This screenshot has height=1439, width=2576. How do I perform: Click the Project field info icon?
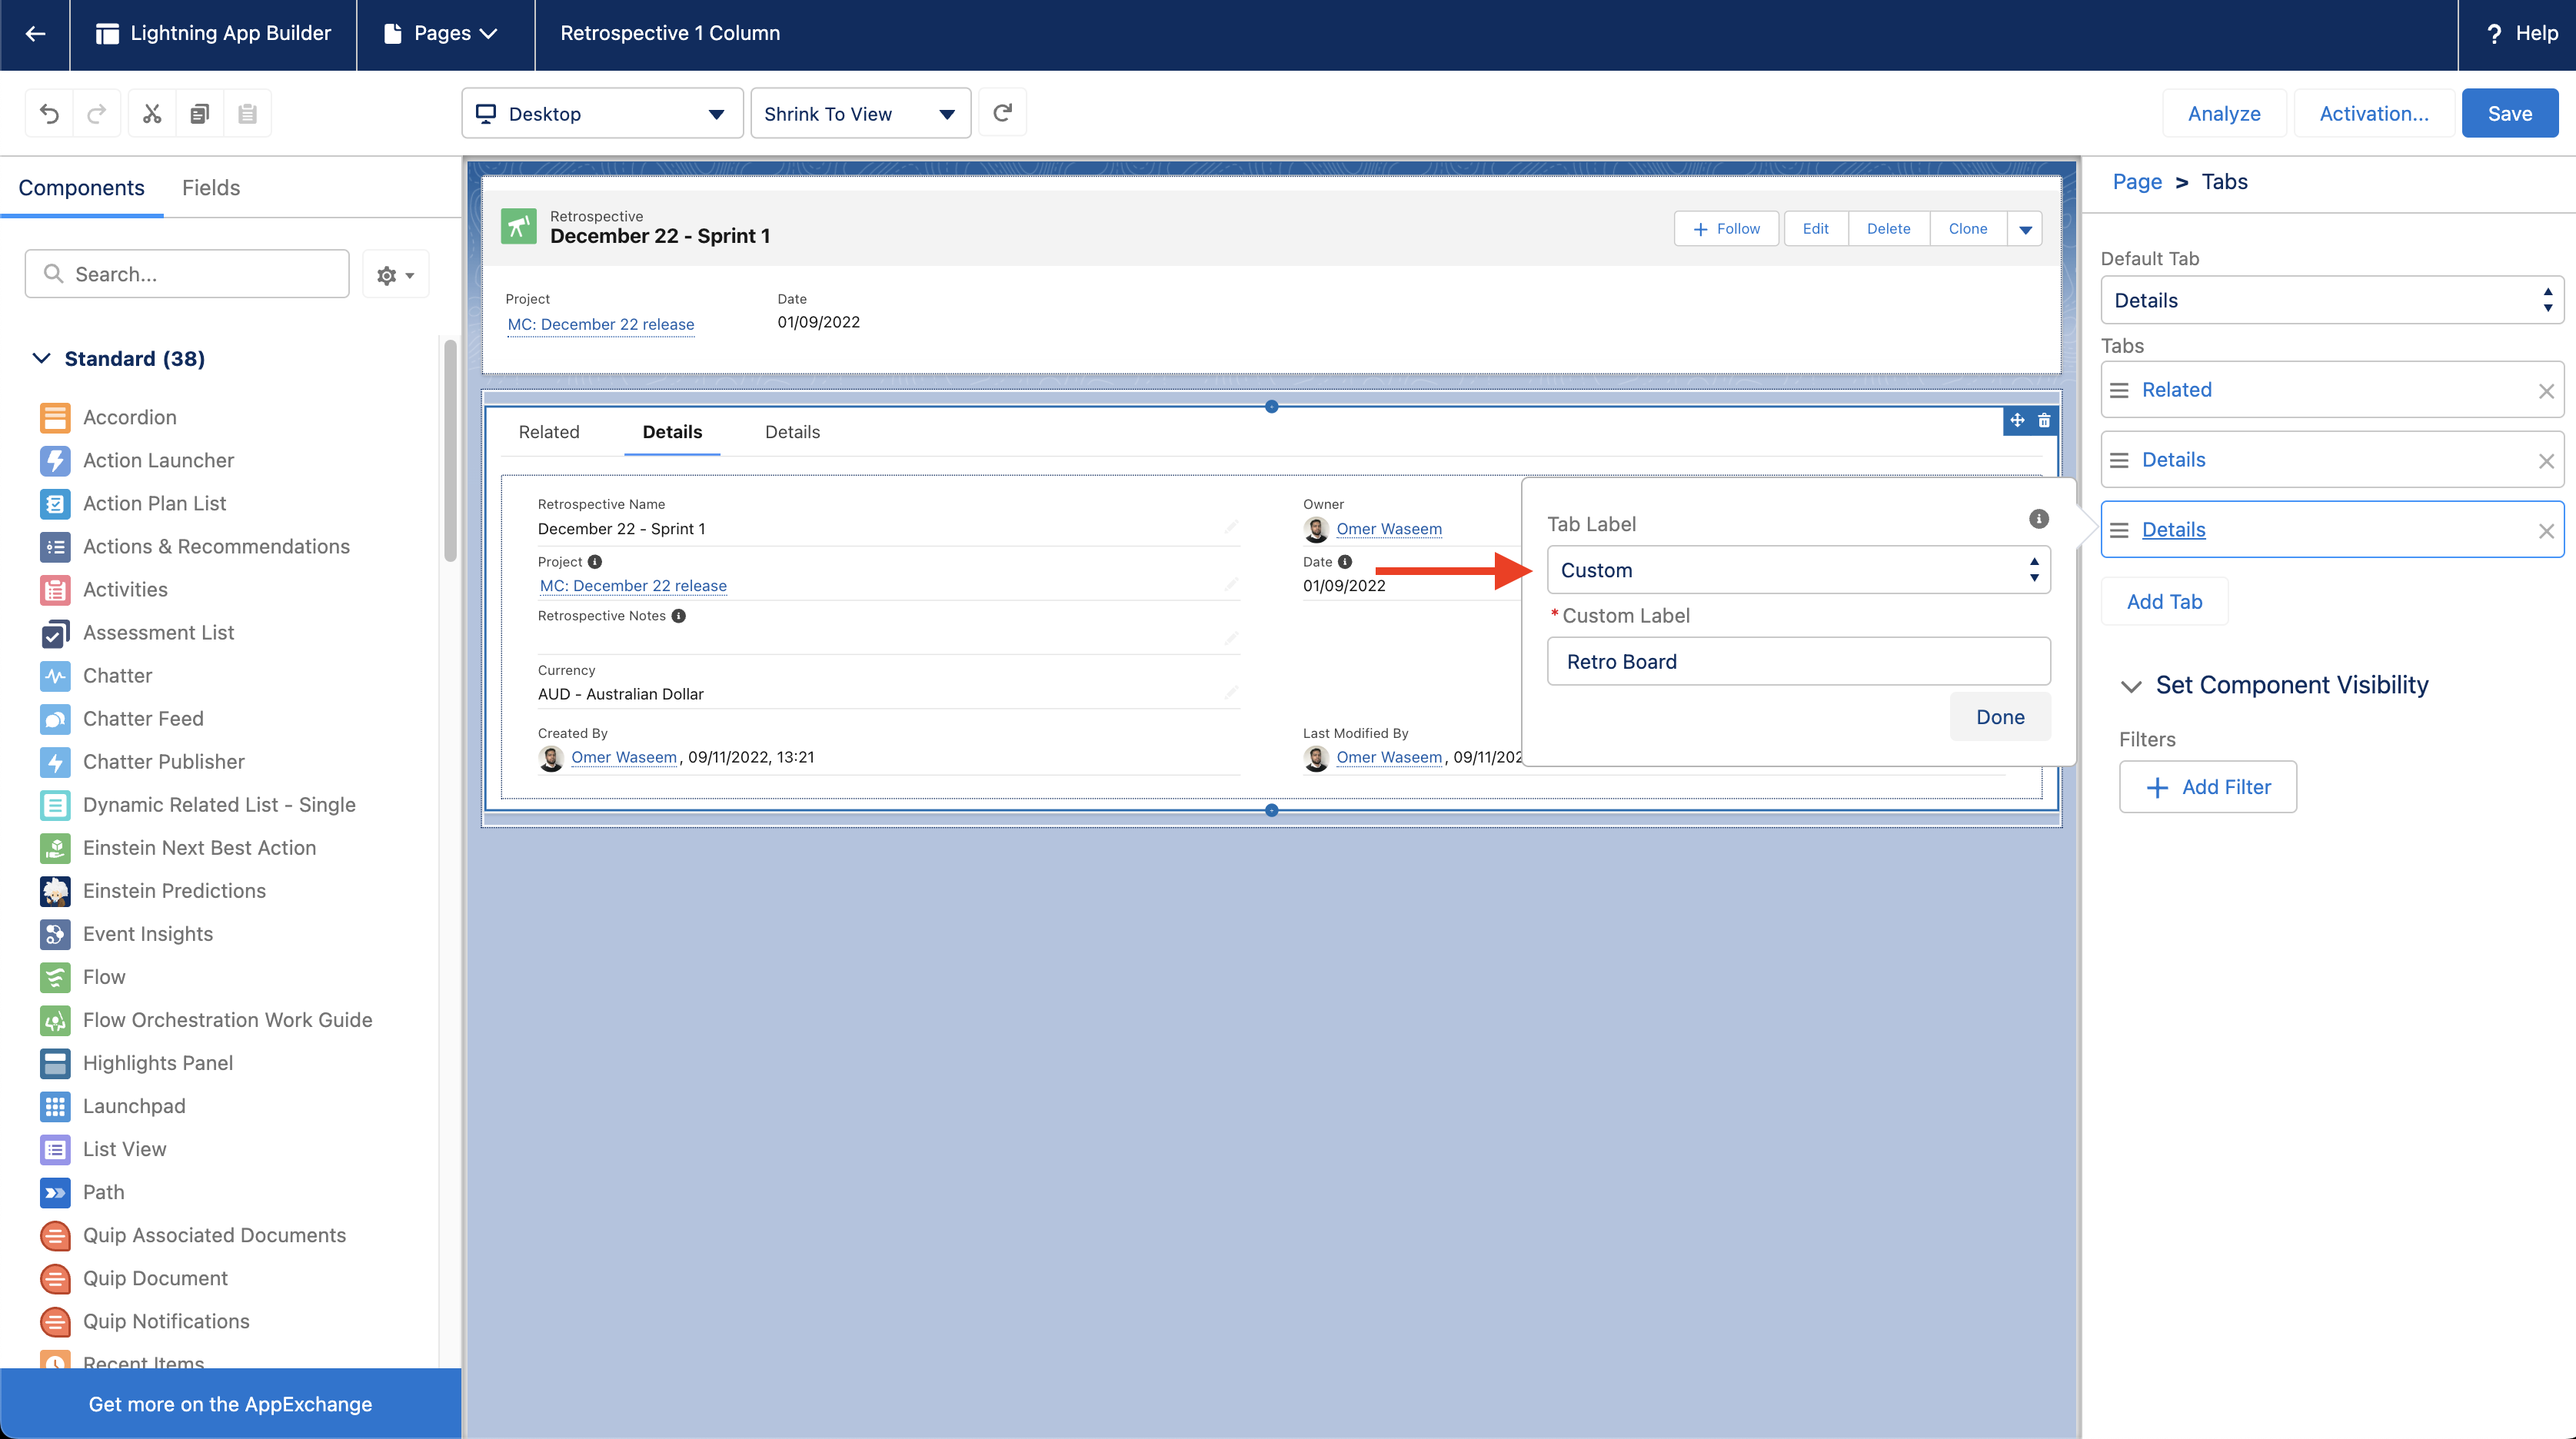point(595,562)
